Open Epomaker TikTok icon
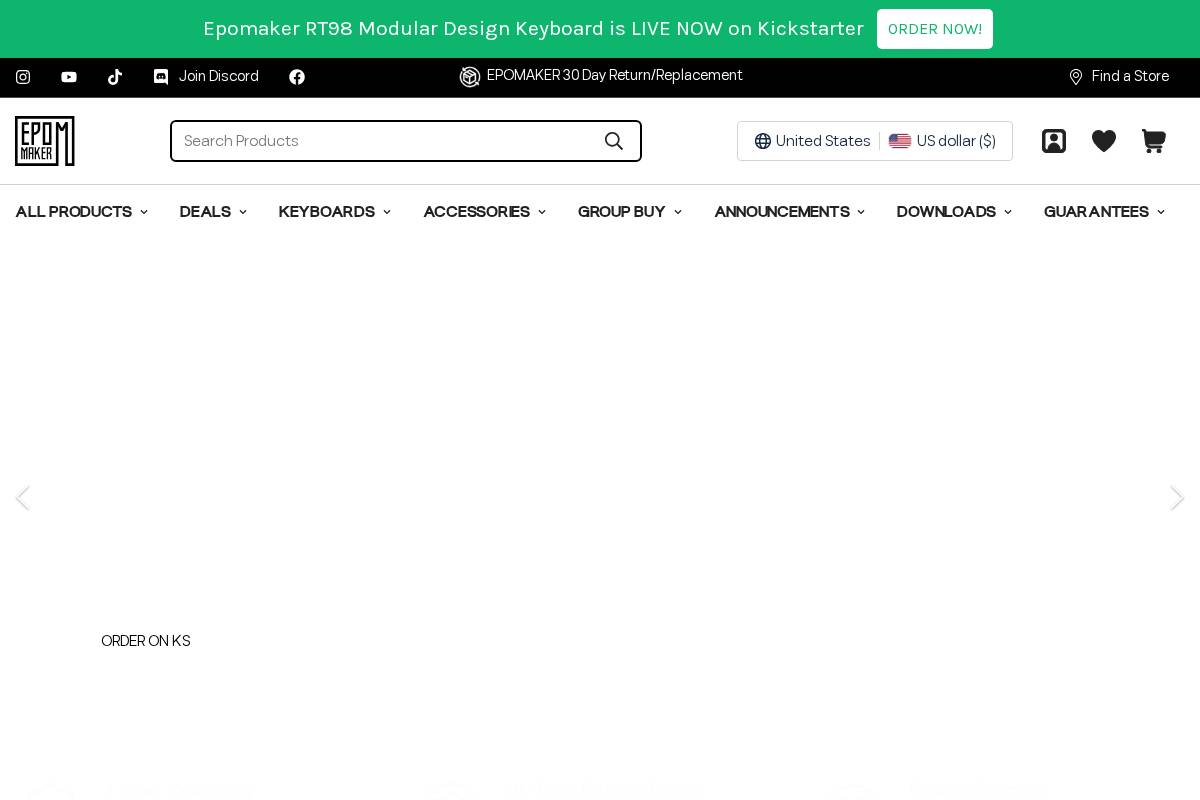Screen dimensions: 1200x800 pyautogui.click(x=115, y=77)
